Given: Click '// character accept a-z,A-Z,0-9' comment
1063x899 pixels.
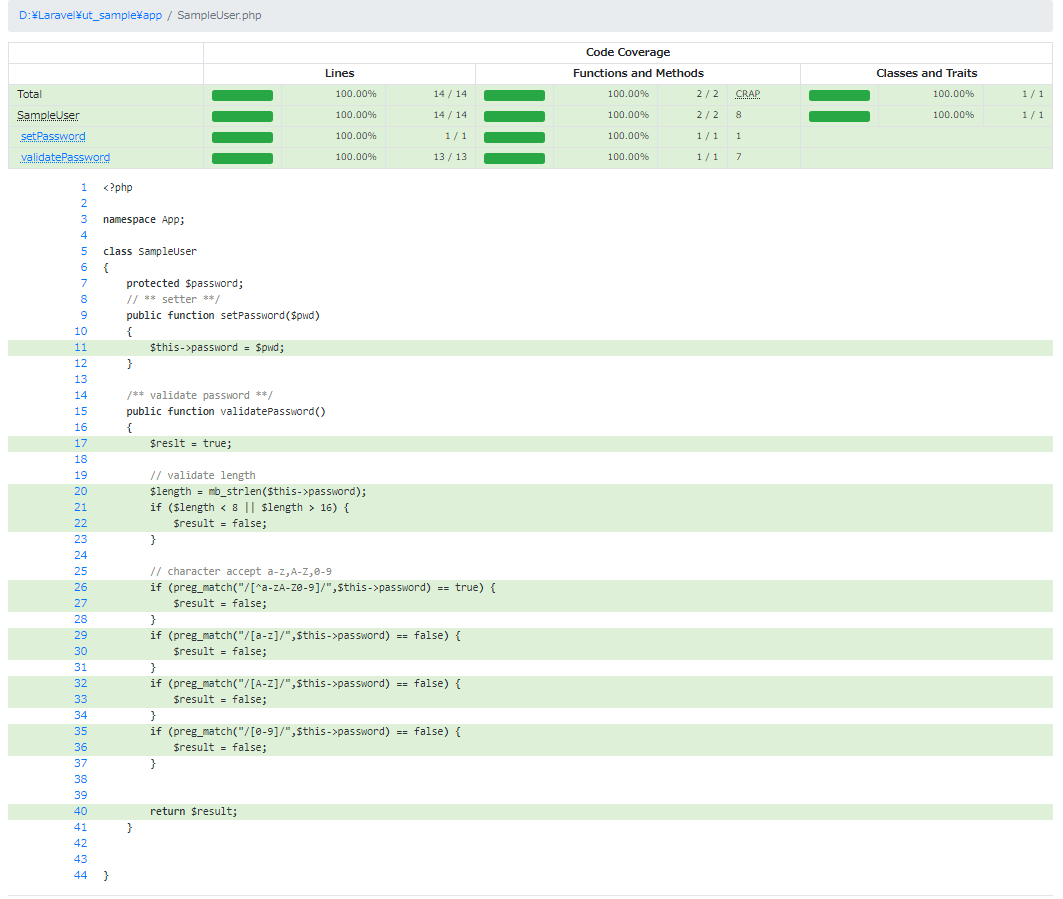Looking at the screenshot, I should 241,572.
